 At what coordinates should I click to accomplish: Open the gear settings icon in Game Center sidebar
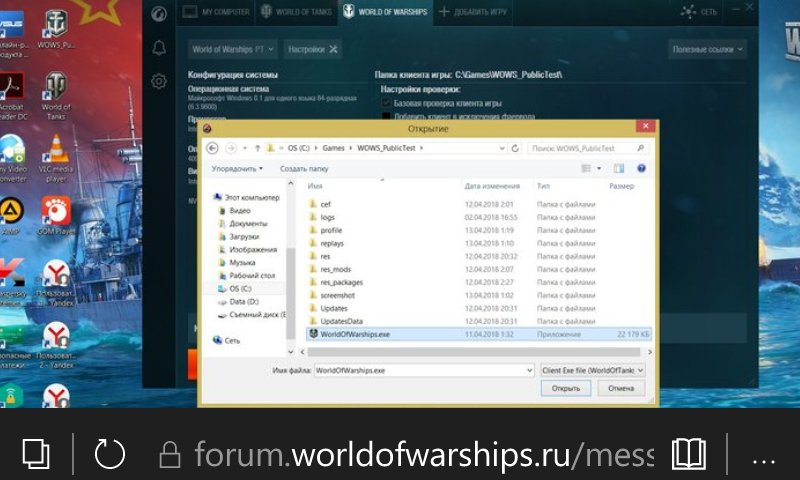coord(159,81)
